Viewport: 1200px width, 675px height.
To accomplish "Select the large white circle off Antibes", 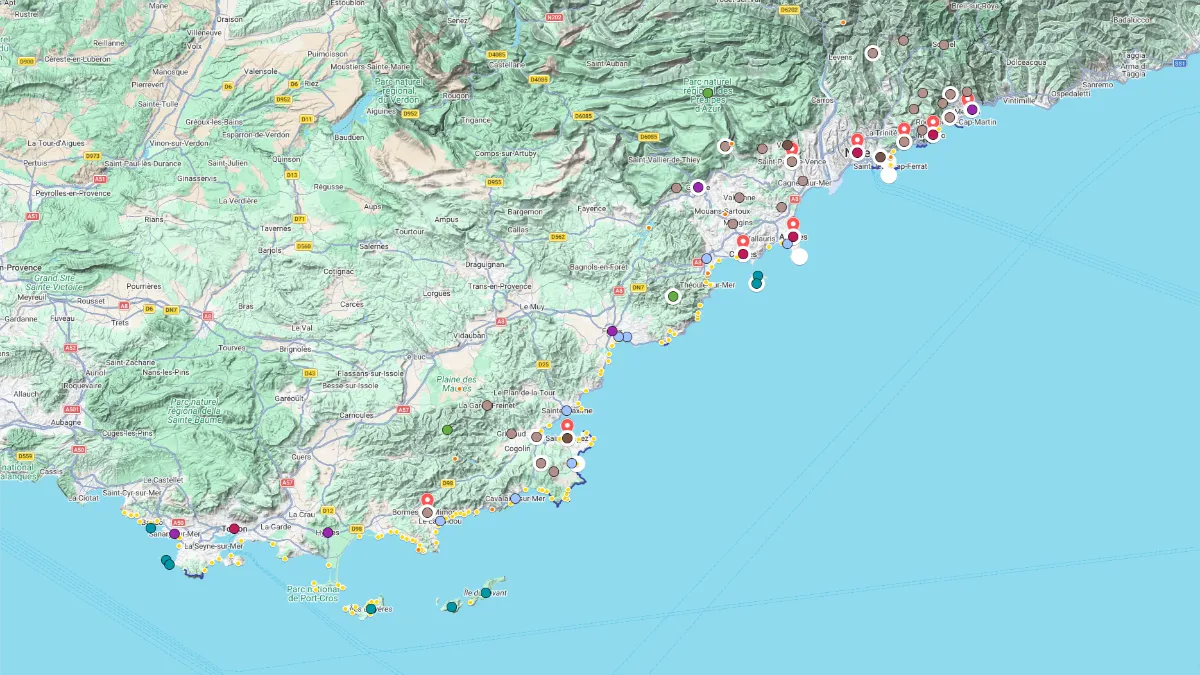I will pos(799,256).
